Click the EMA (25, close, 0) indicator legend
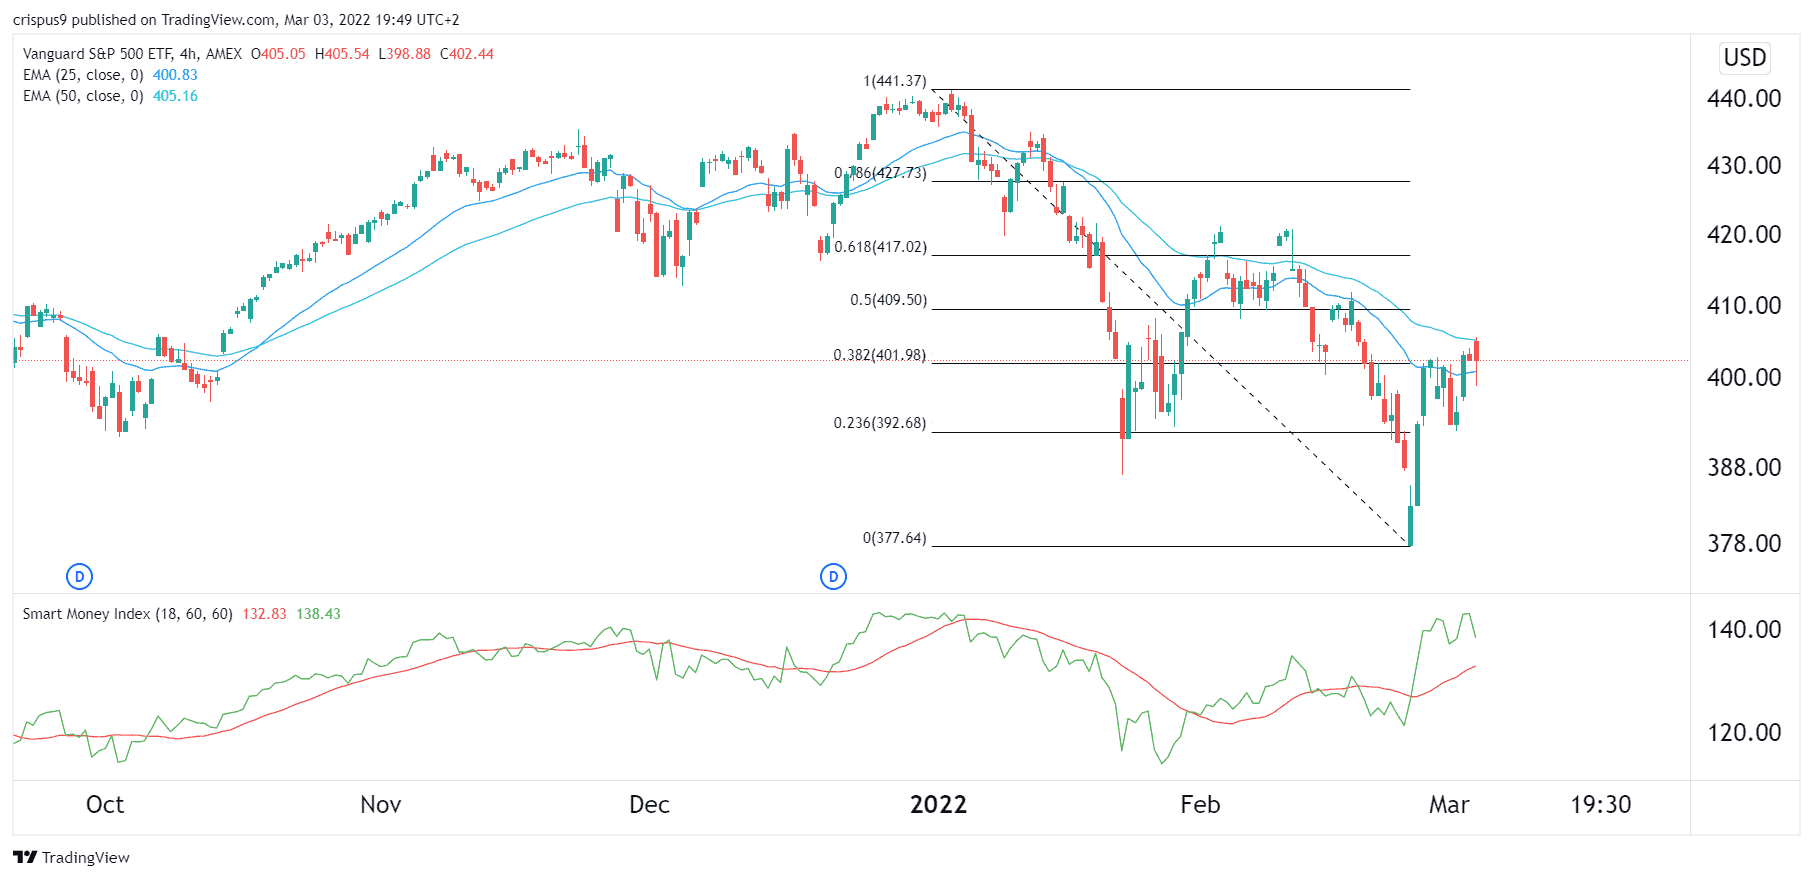This screenshot has width=1813, height=879. click(x=83, y=75)
